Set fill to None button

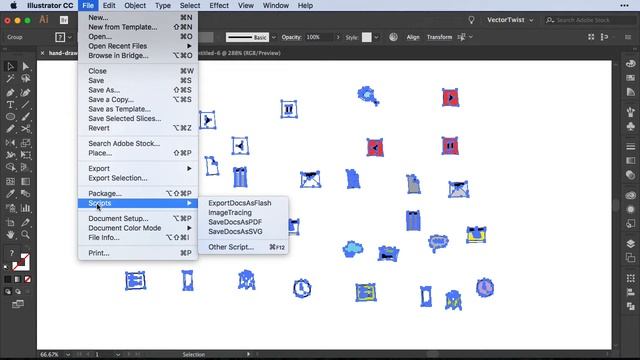27,280
